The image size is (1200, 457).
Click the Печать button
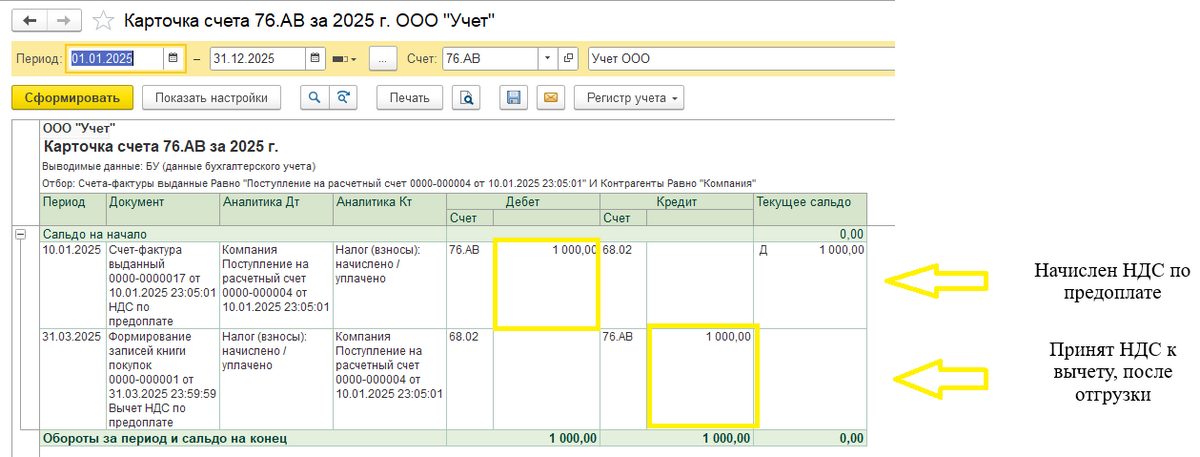coord(409,97)
